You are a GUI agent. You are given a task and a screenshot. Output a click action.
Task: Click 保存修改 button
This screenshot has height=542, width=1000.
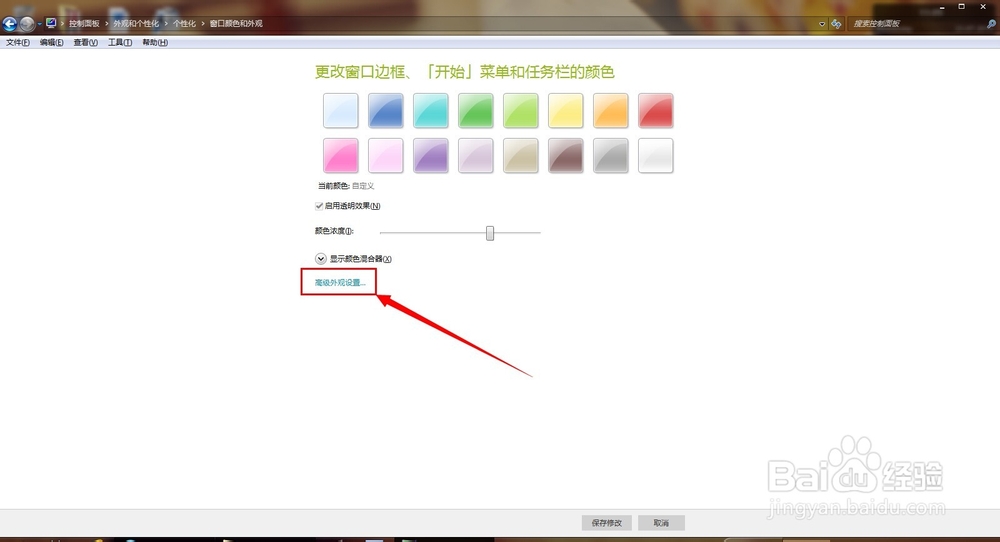click(607, 523)
